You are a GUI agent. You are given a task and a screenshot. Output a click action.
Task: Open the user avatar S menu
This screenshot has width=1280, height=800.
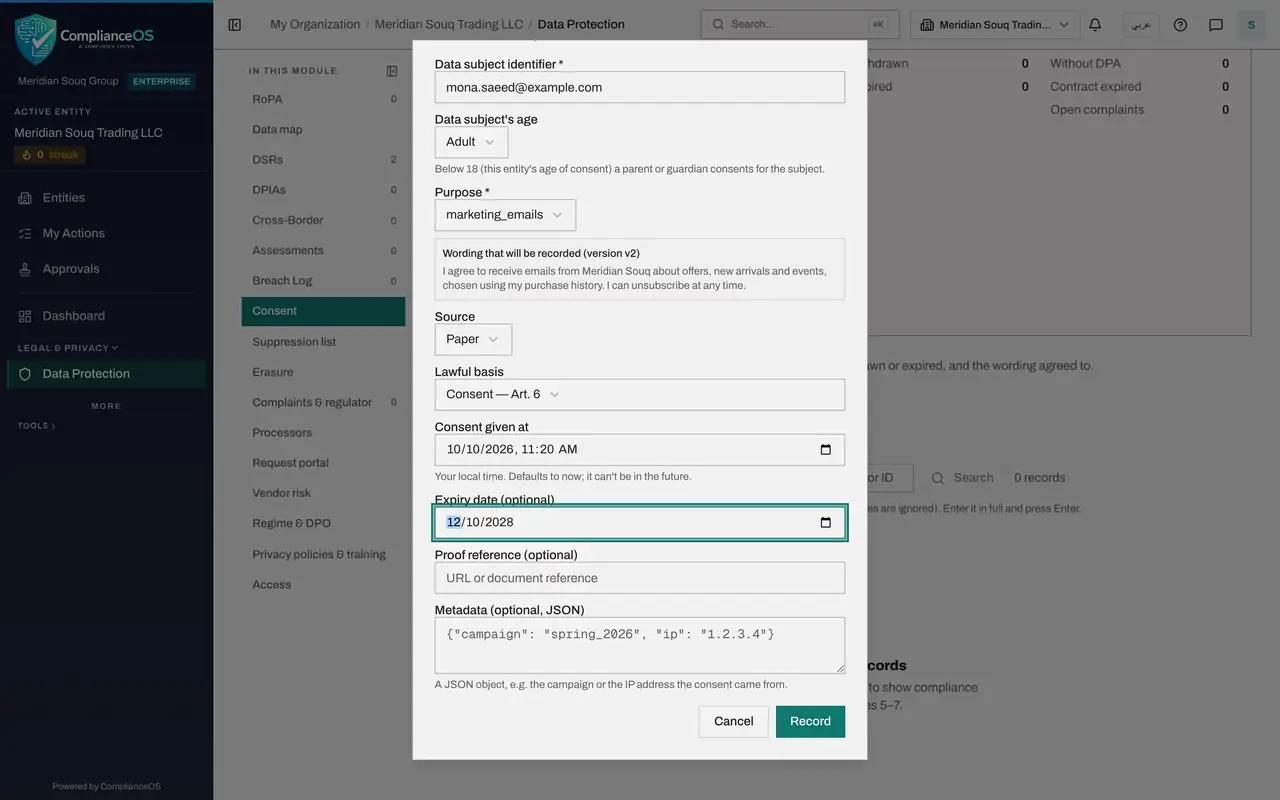pyautogui.click(x=1251, y=25)
